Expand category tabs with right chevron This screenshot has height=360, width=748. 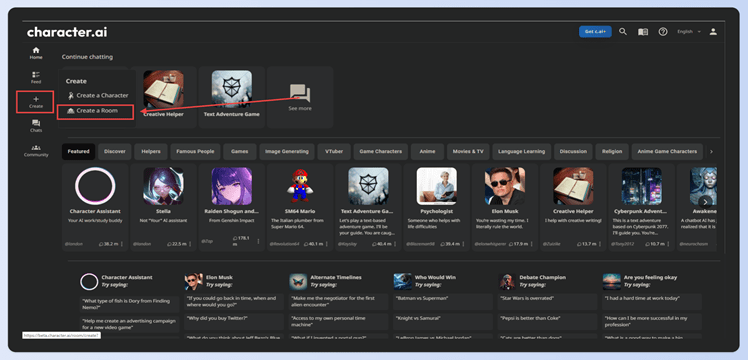pos(711,152)
